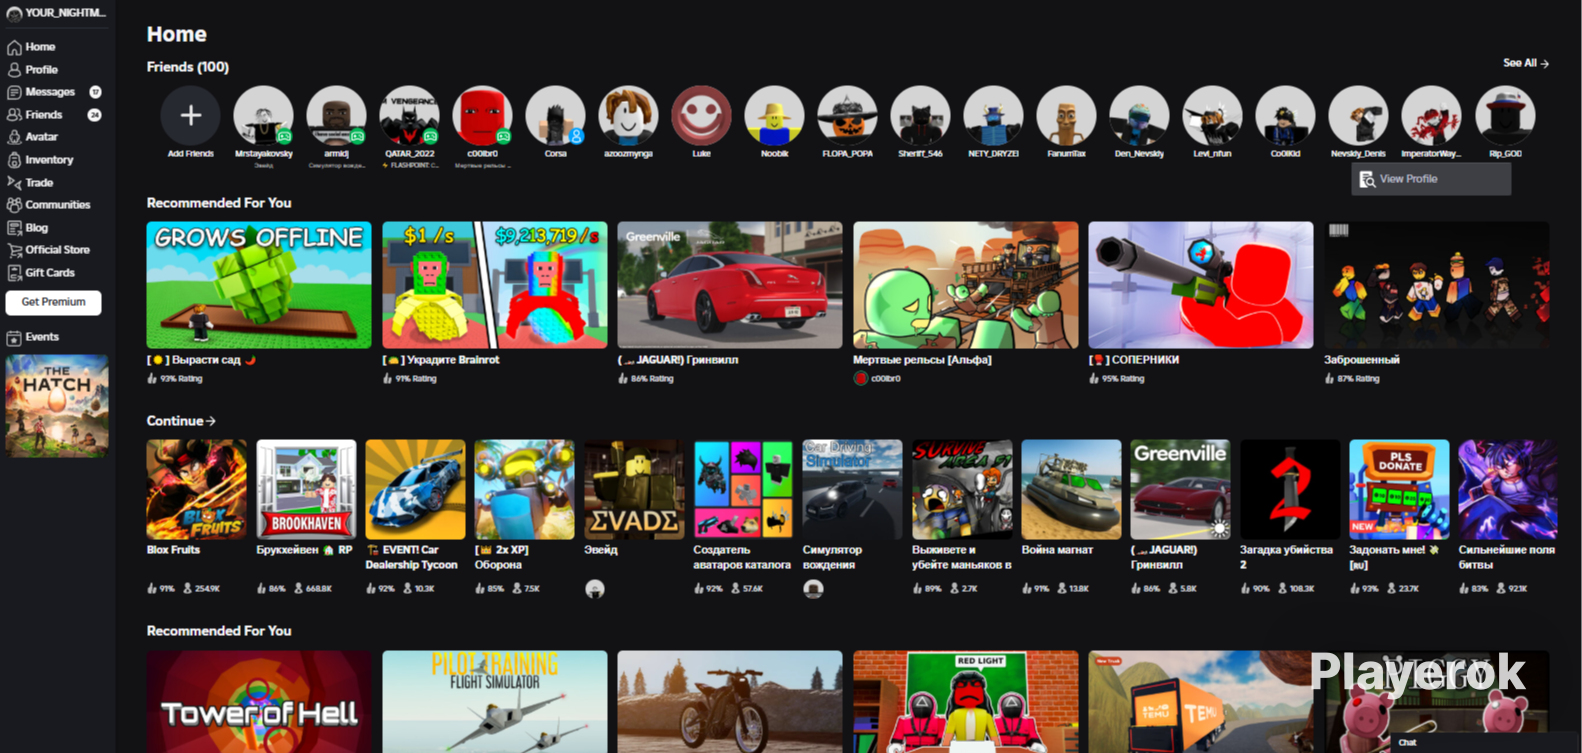Click the Get Premium button
Image resolution: width=1582 pixels, height=753 pixels.
tap(54, 302)
